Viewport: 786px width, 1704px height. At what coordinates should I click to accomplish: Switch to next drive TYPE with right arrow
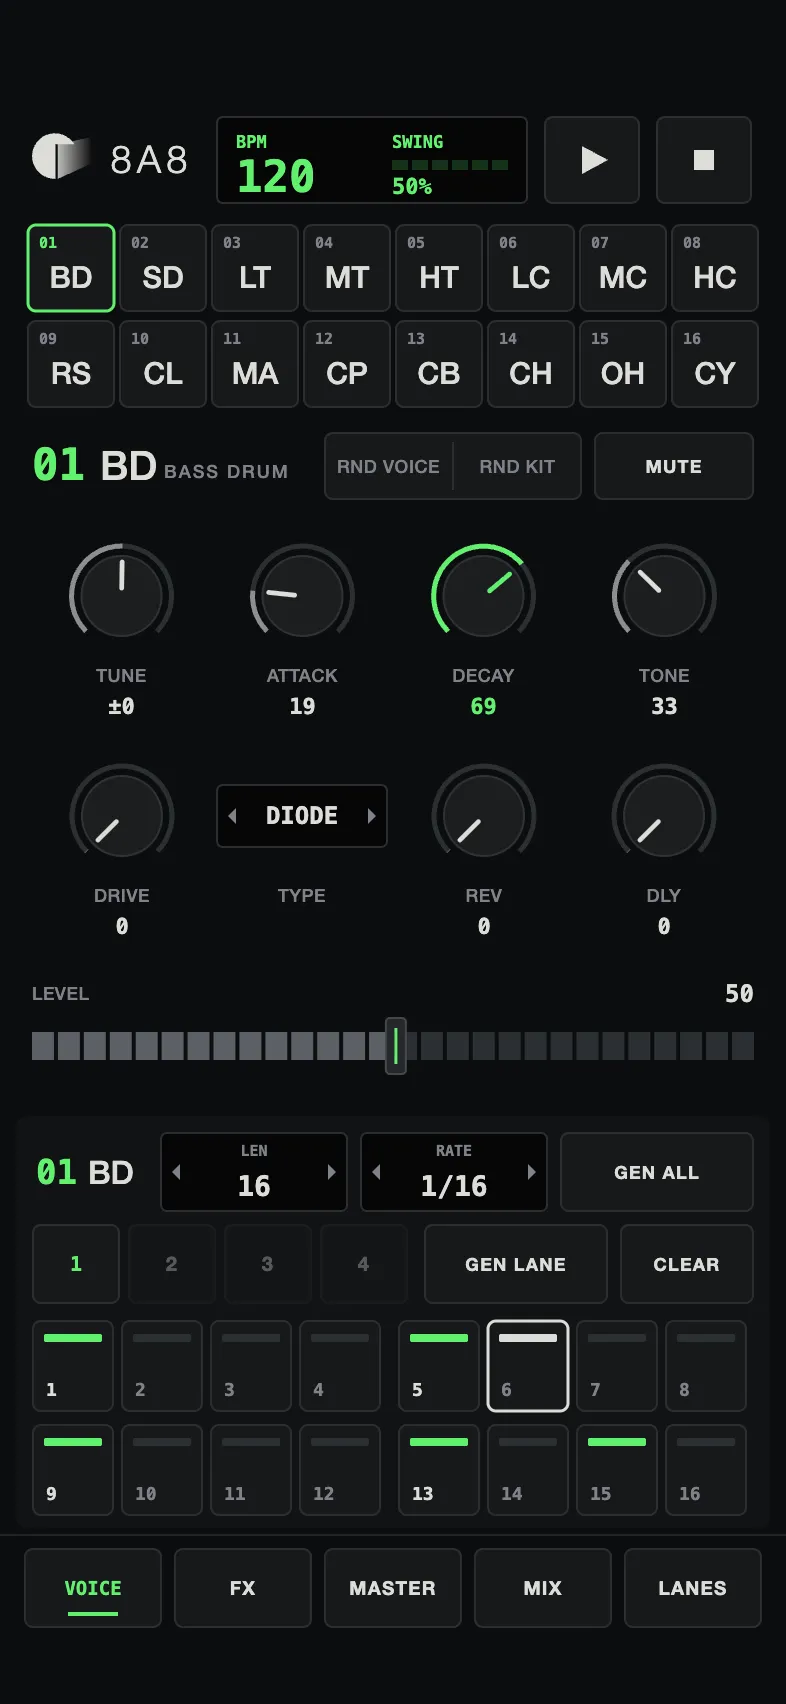coord(371,816)
